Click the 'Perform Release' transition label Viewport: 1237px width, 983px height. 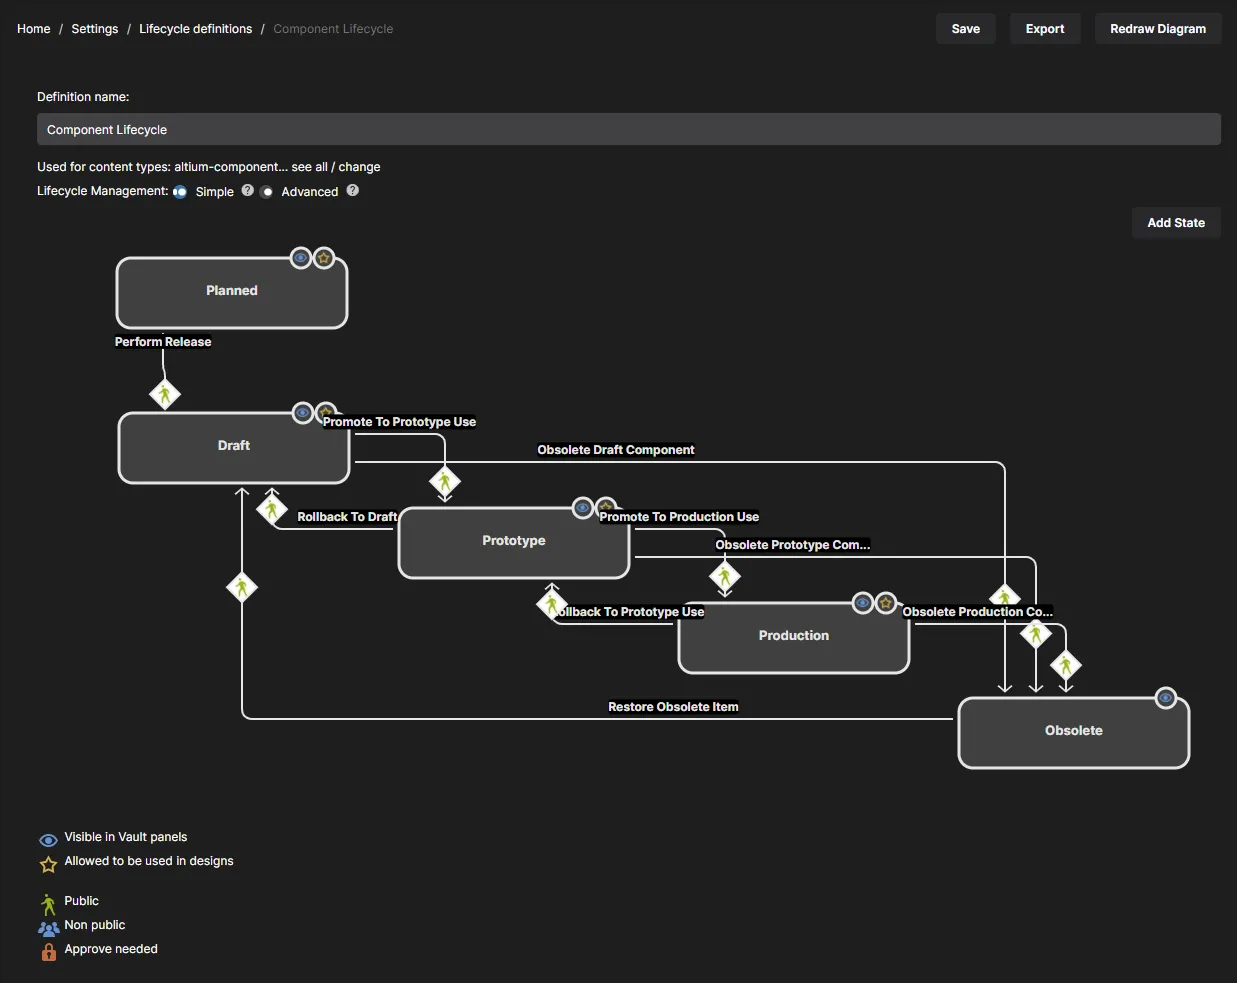pyautogui.click(x=163, y=342)
